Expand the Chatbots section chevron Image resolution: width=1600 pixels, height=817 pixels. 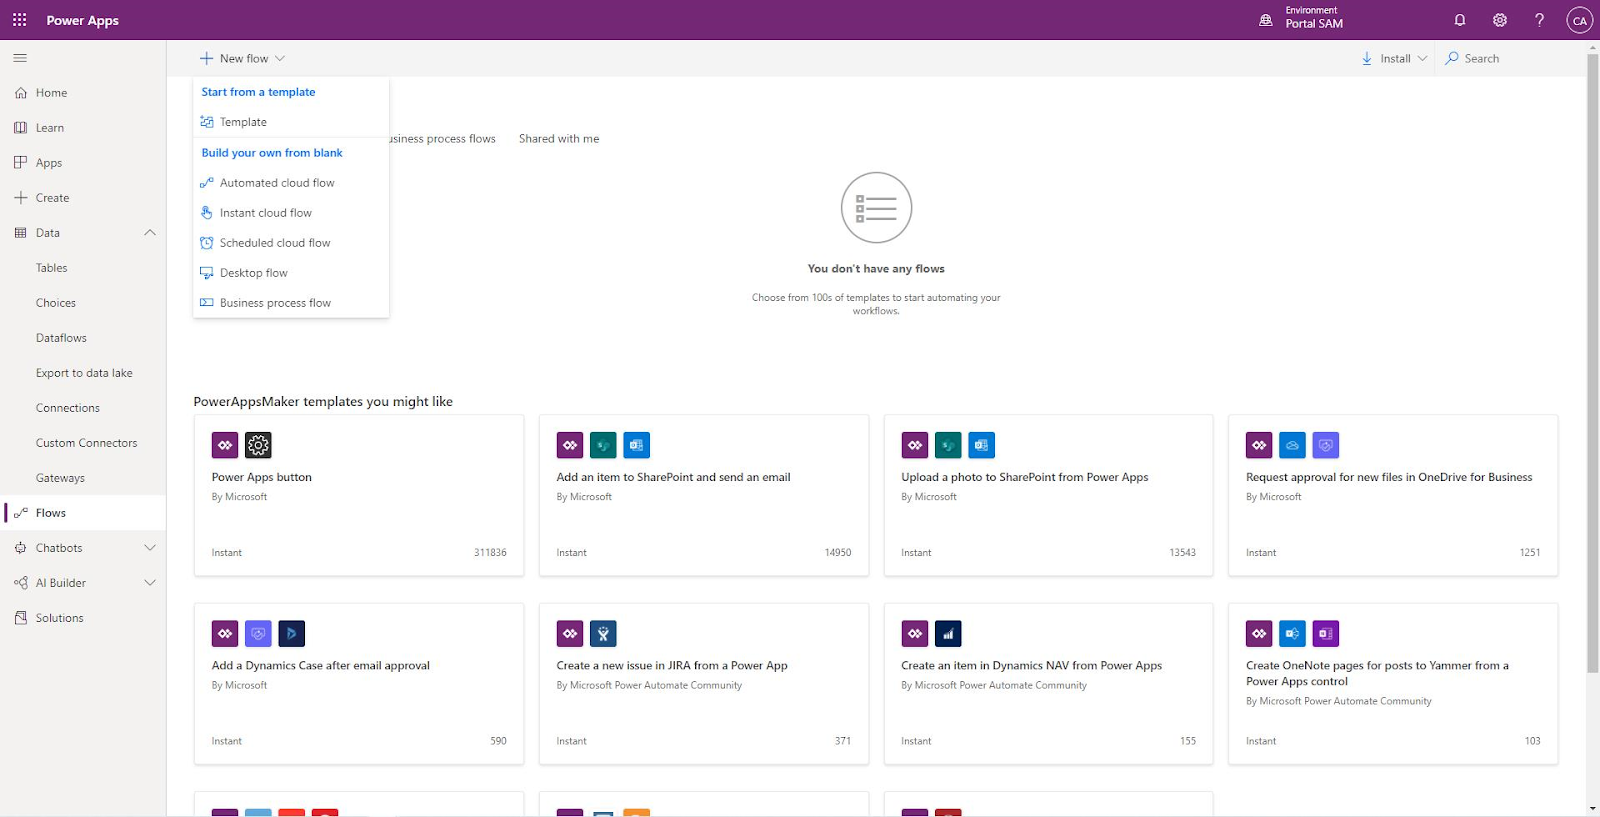point(150,548)
